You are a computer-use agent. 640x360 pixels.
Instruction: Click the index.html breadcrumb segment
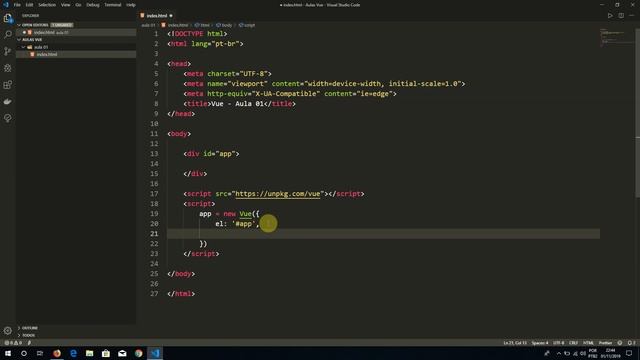pyautogui.click(x=175, y=25)
